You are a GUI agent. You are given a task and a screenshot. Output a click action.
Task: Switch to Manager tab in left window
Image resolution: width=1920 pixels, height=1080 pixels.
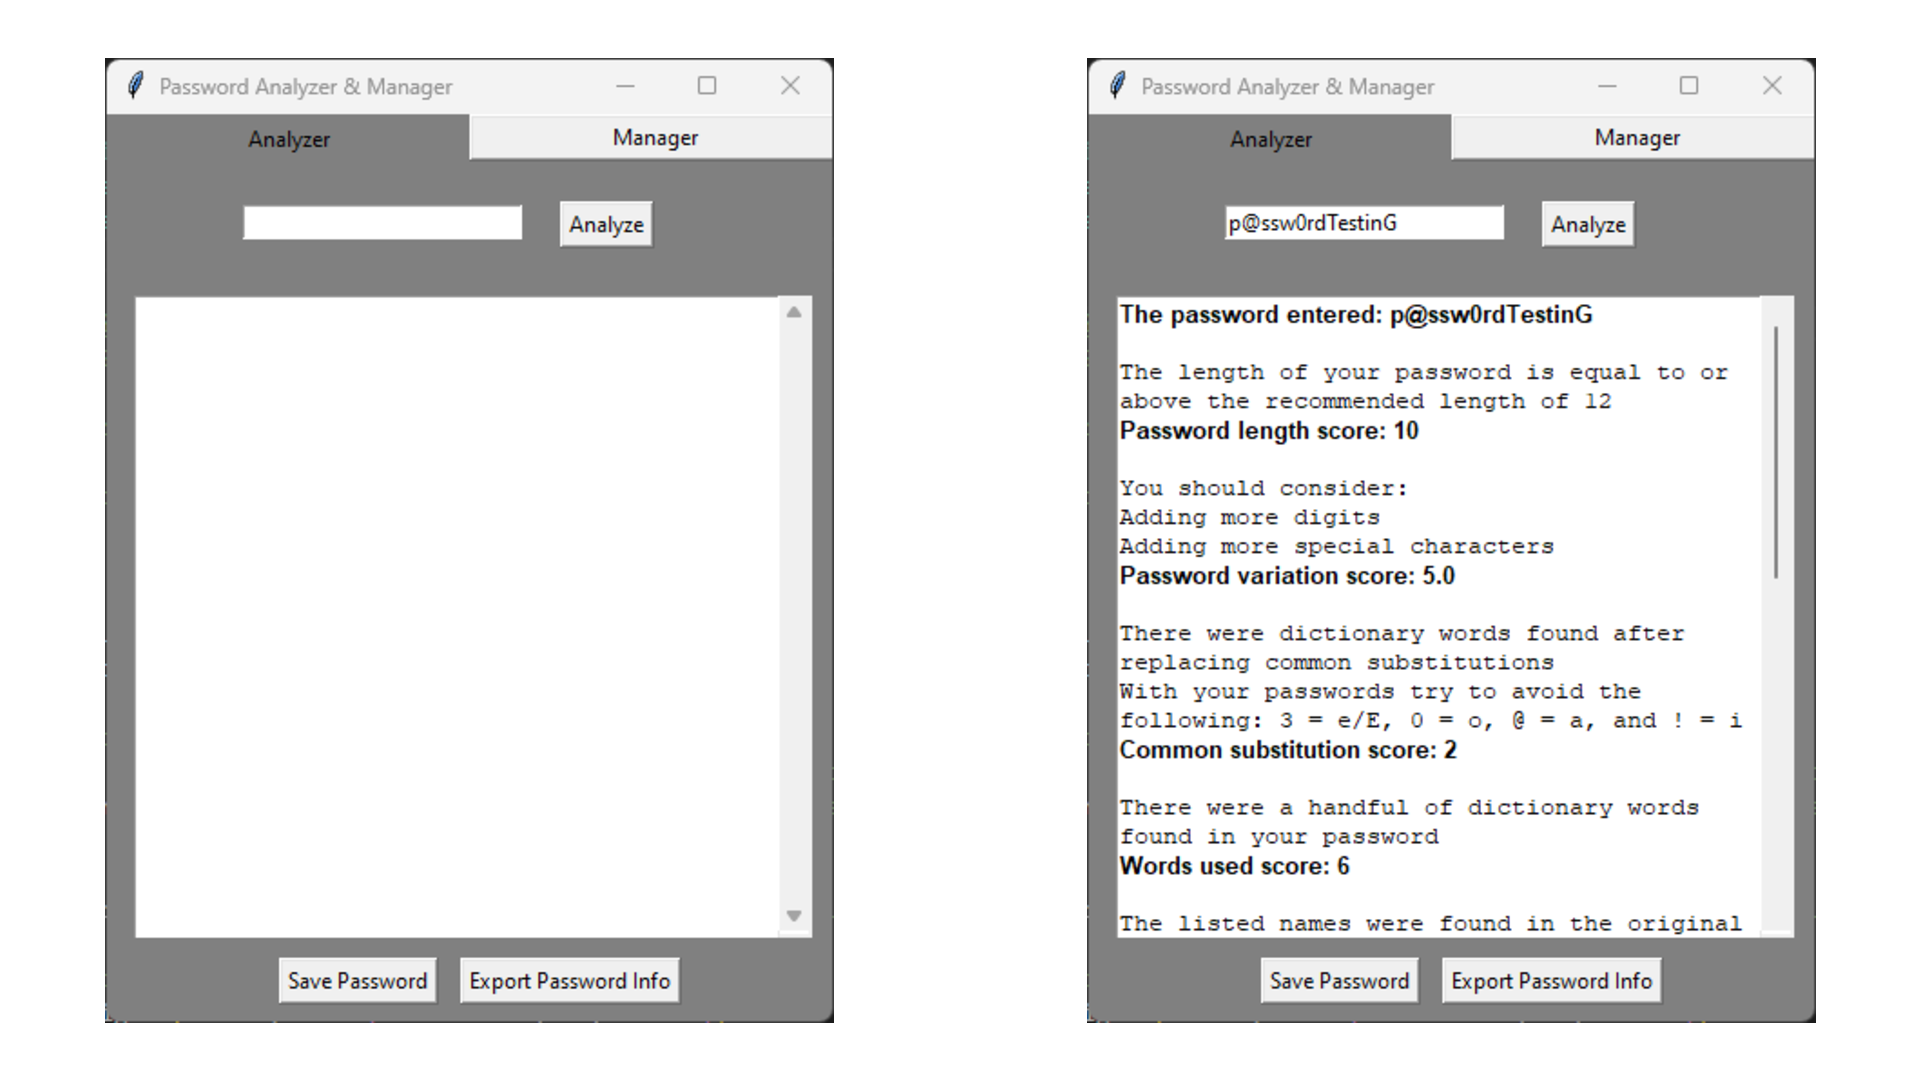[651, 138]
